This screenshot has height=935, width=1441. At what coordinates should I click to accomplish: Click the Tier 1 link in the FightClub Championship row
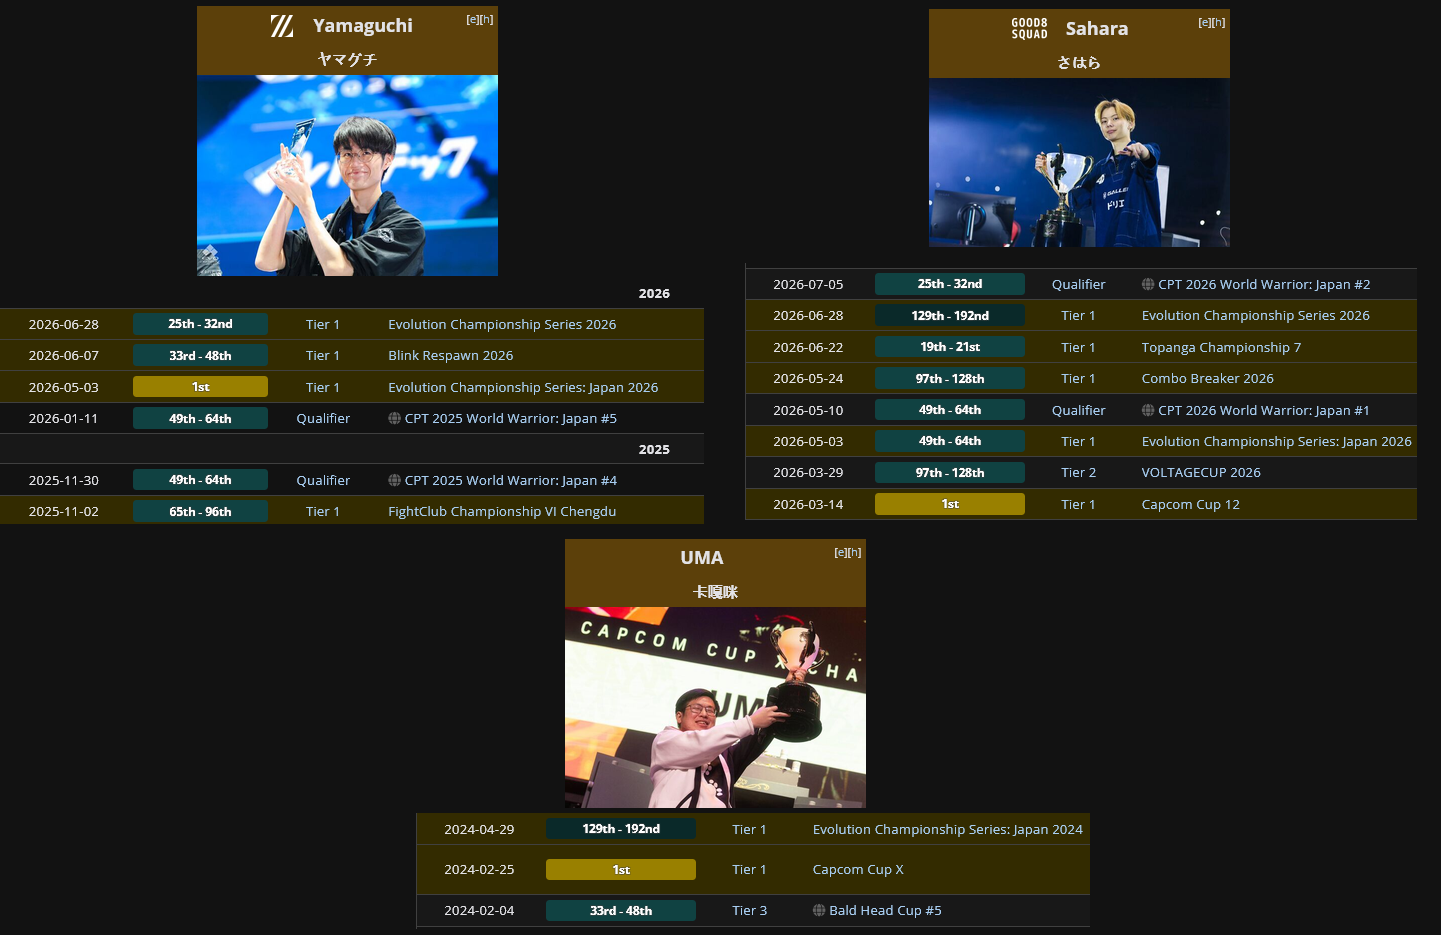click(x=323, y=511)
